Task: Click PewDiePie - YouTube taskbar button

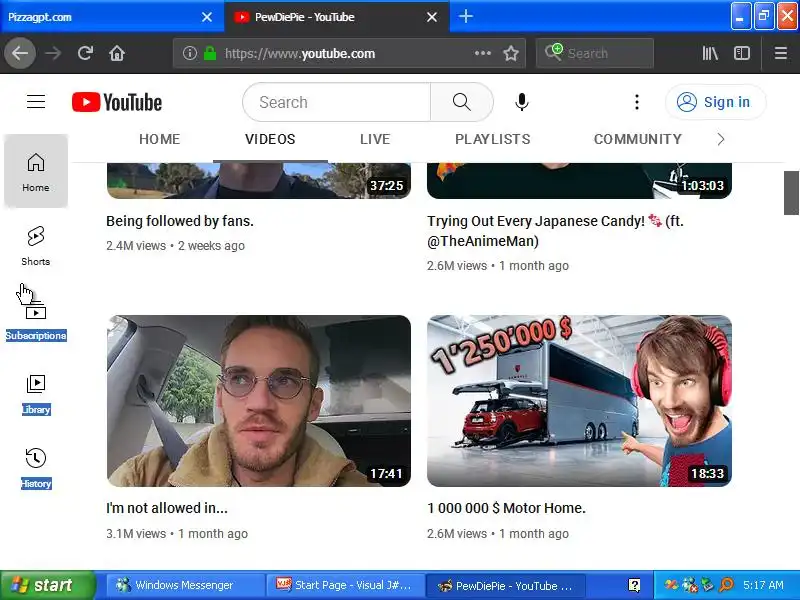Action: [x=505, y=585]
